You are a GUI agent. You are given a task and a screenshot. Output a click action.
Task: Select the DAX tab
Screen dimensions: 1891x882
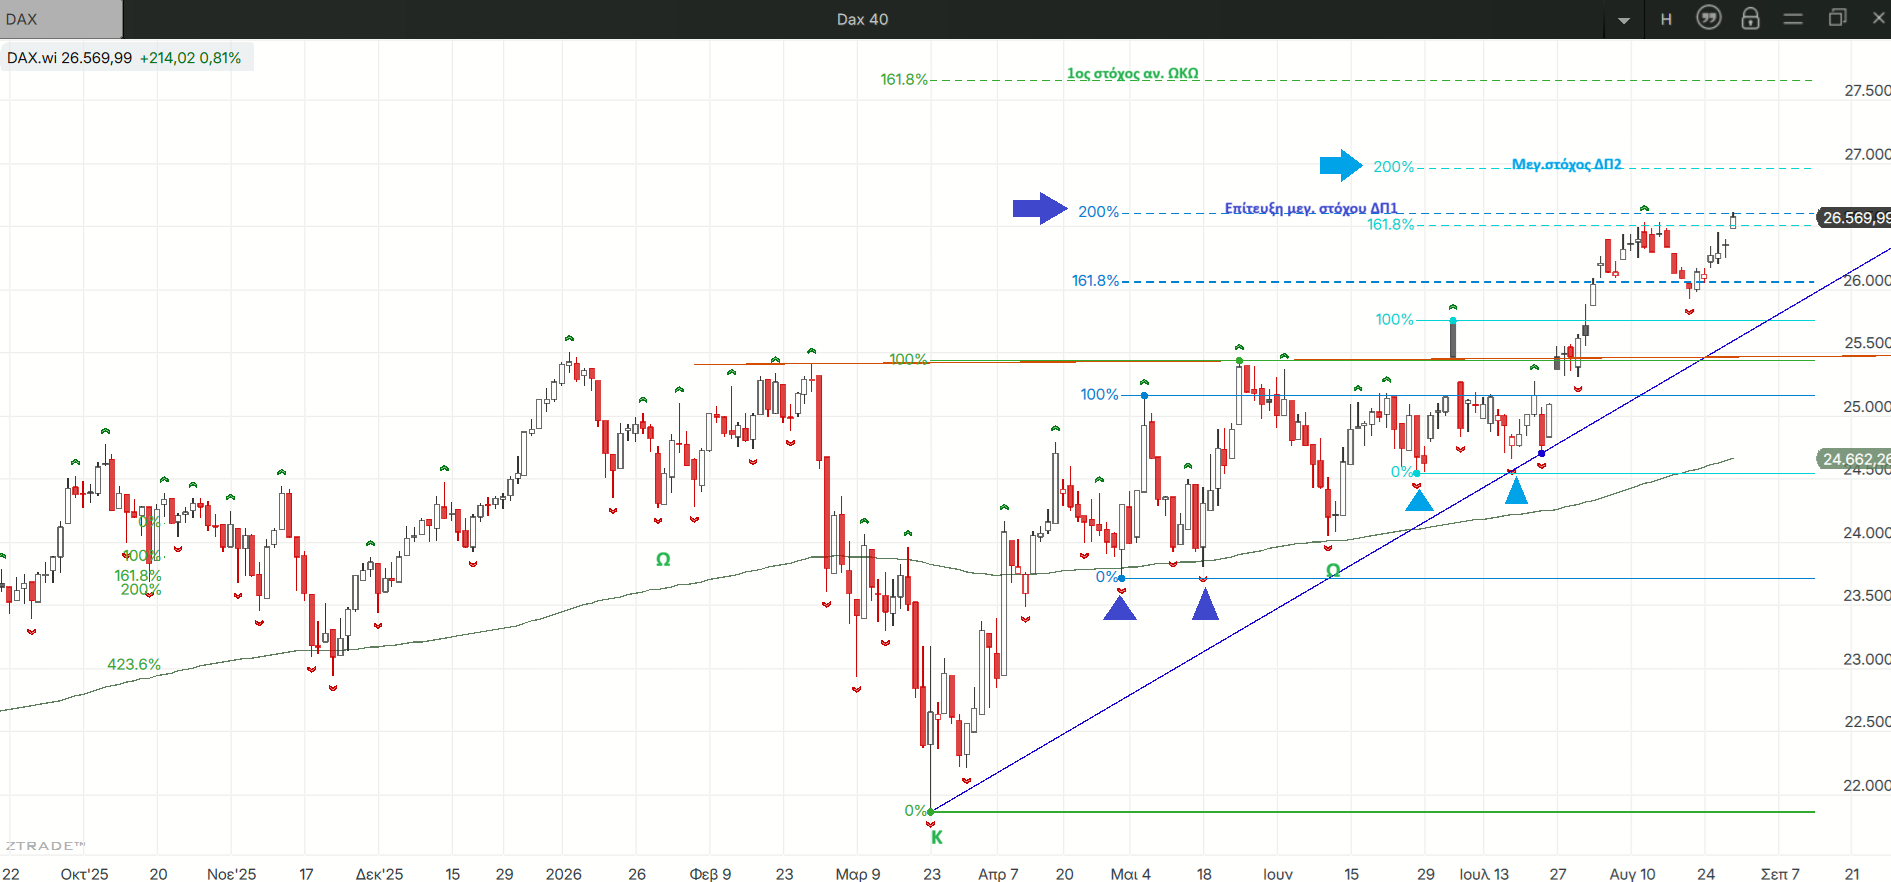[x=61, y=19]
